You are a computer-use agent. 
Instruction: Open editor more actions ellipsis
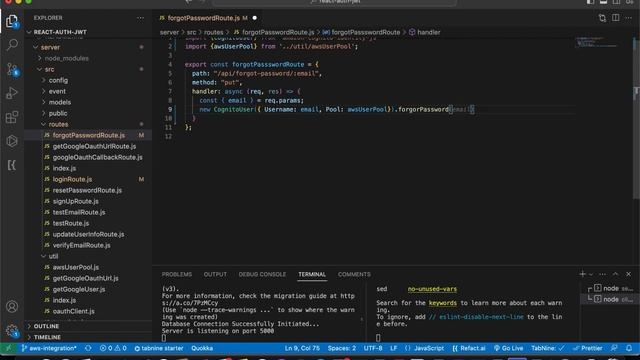(x=629, y=18)
